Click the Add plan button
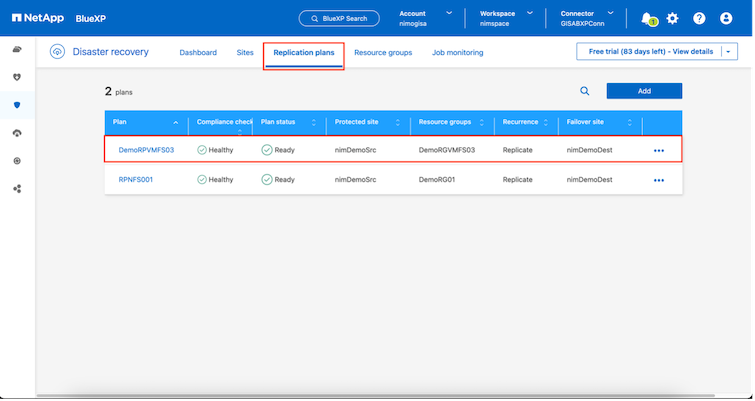The height and width of the screenshot is (401, 755). coord(644,91)
